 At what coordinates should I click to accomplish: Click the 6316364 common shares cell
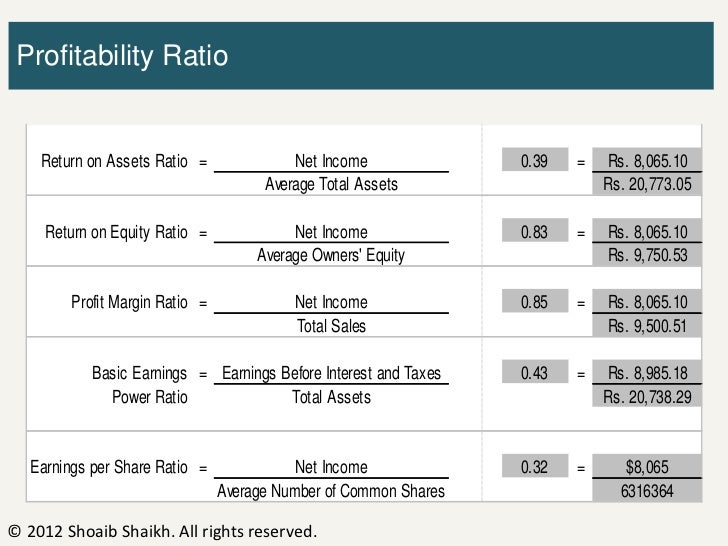[647, 491]
